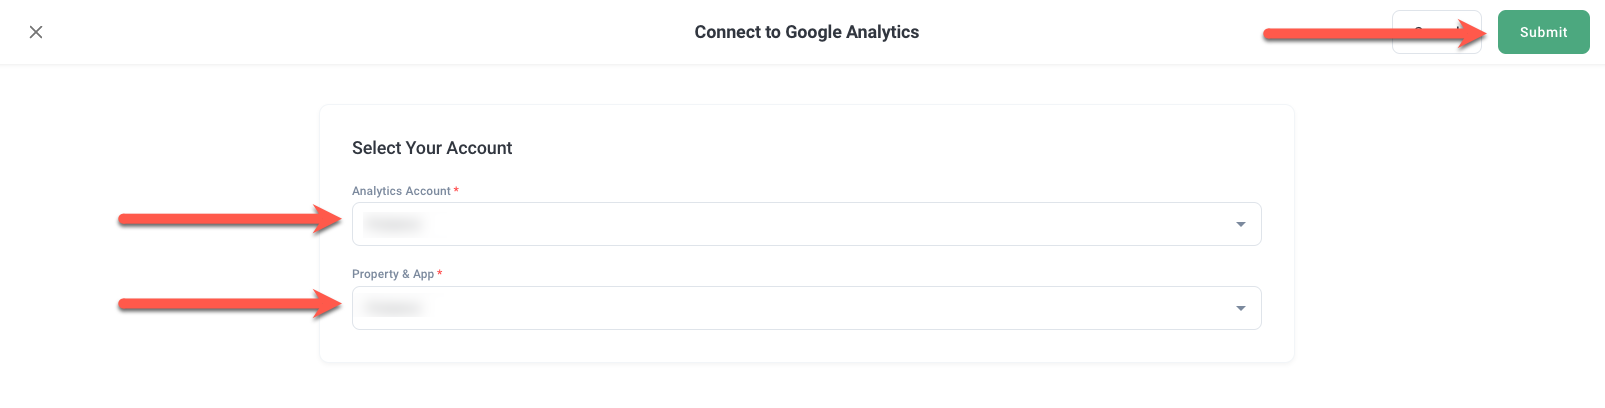The height and width of the screenshot is (408, 1605).
Task: Click the "Analytics Account" field label
Action: point(401,191)
